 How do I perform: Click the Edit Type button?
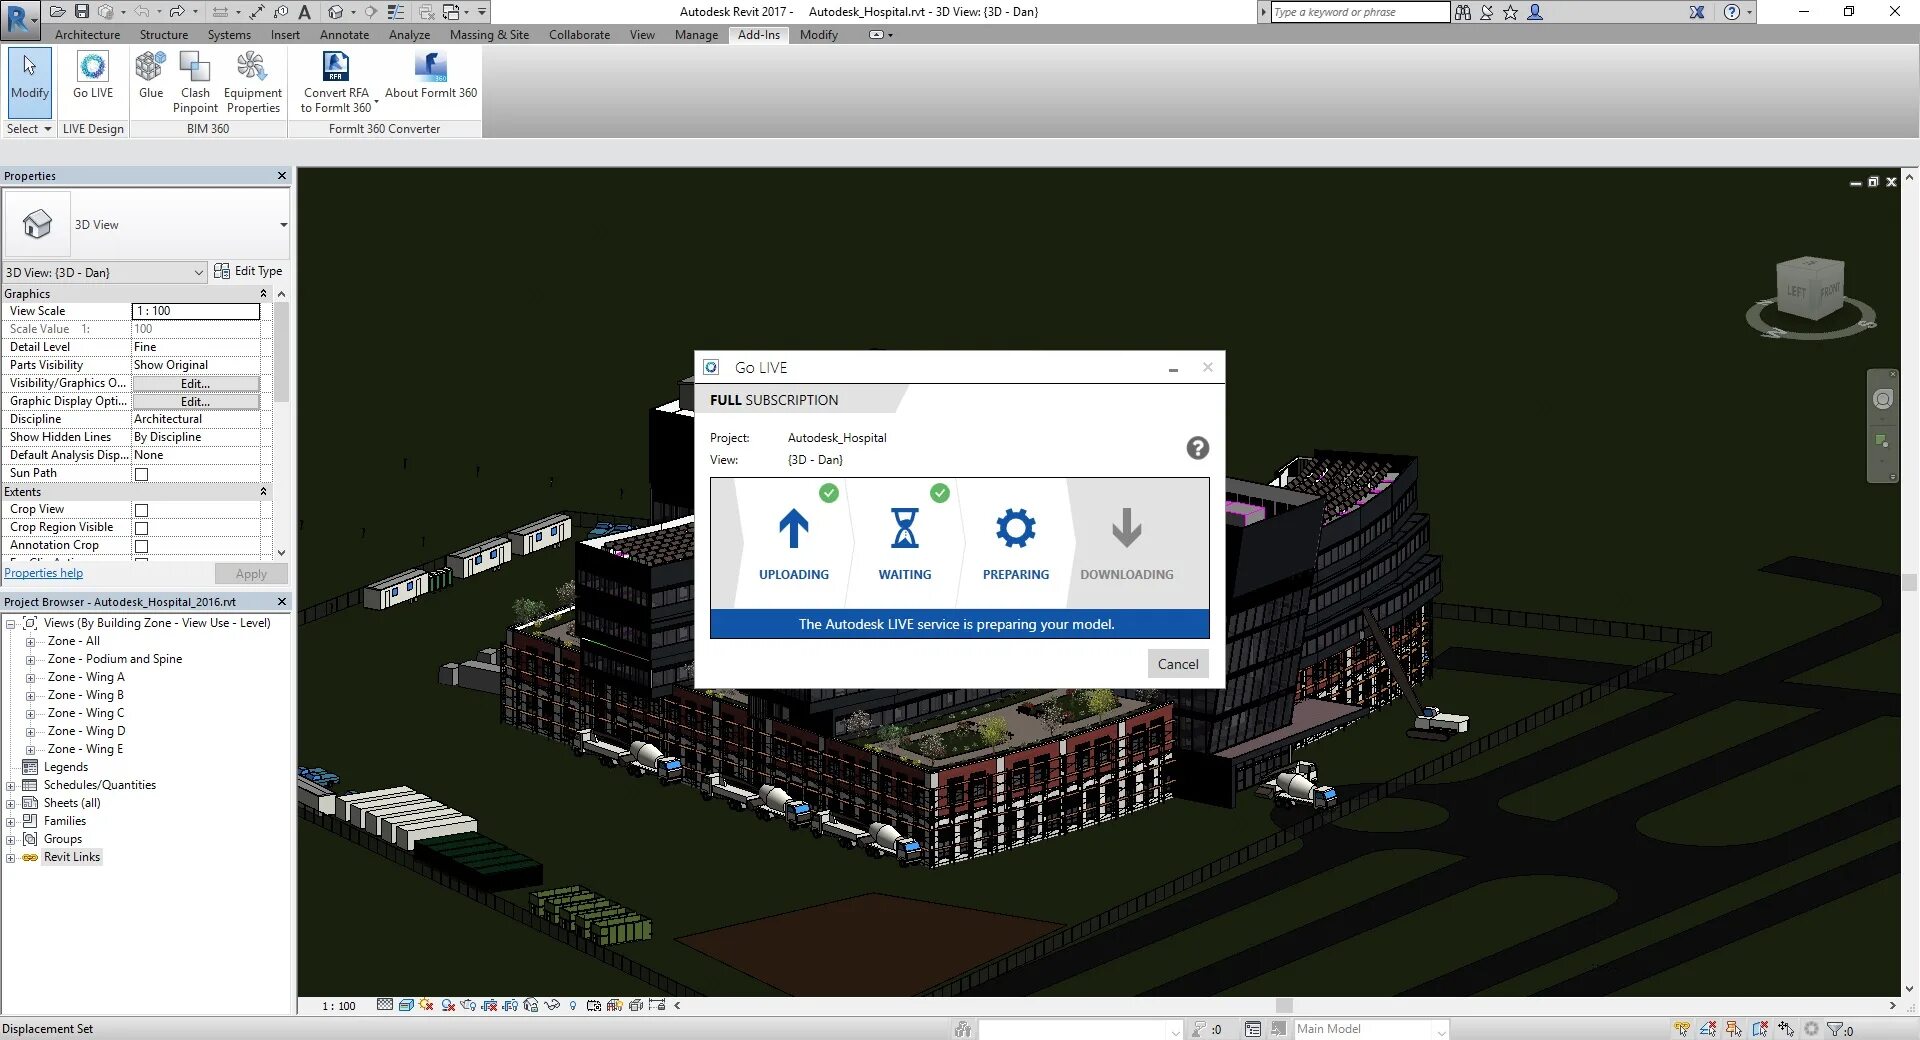point(249,271)
